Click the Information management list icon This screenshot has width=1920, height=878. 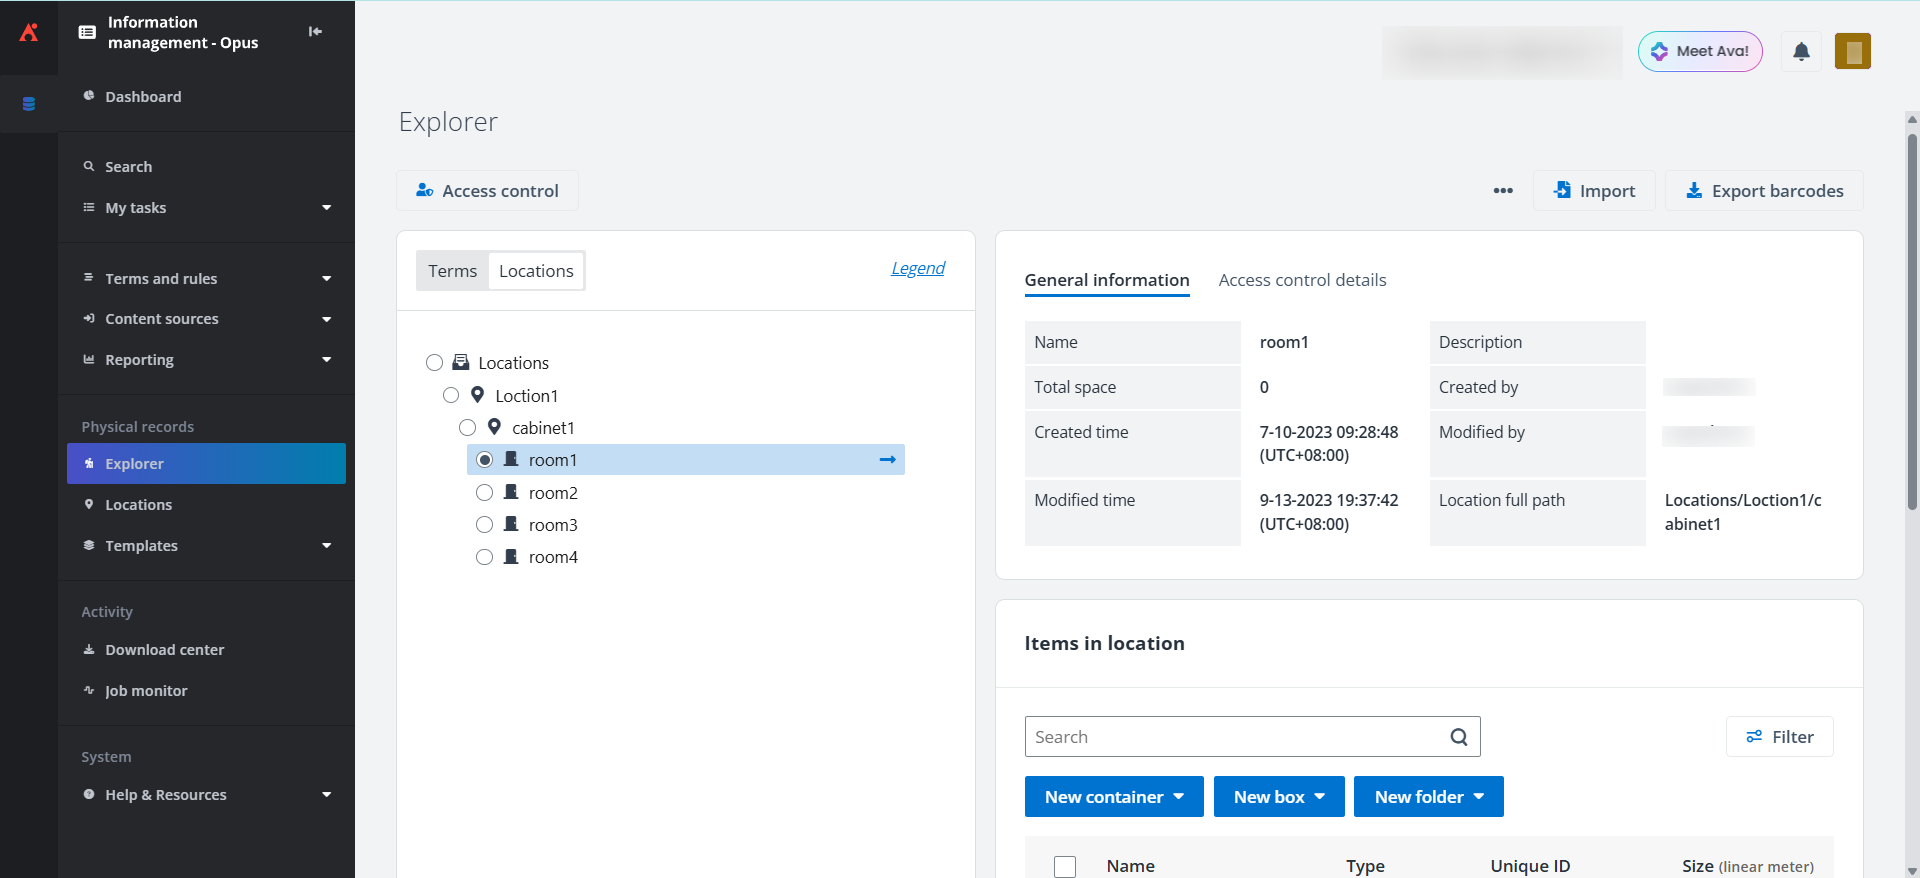point(87,32)
